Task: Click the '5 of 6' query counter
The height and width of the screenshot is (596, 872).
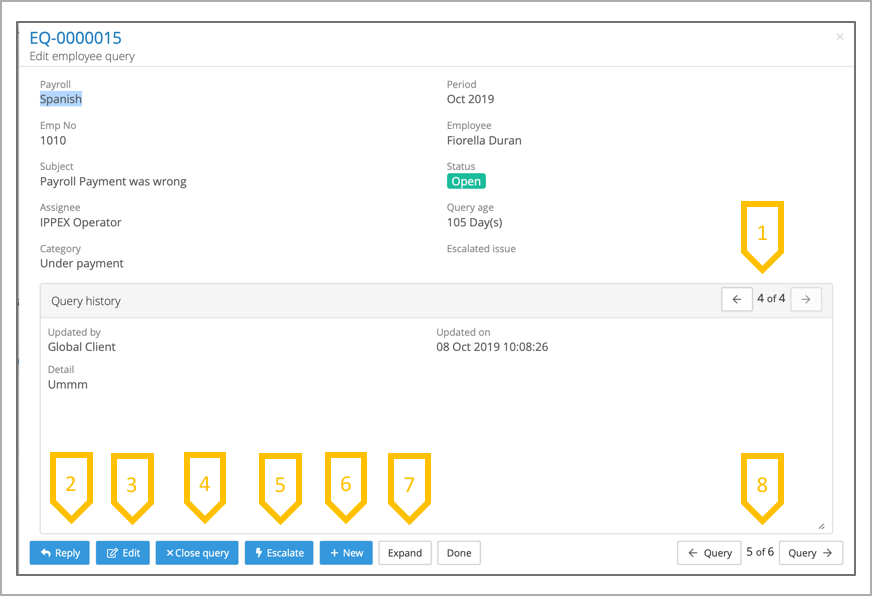Action: (760, 553)
